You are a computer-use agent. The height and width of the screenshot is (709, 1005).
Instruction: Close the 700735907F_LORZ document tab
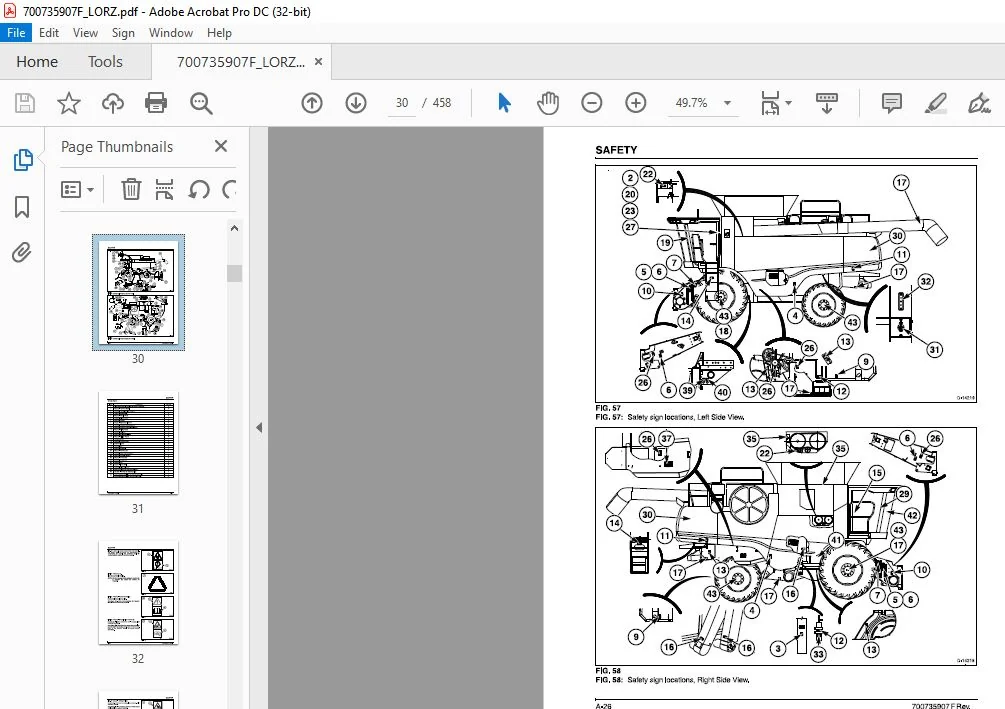(x=319, y=62)
